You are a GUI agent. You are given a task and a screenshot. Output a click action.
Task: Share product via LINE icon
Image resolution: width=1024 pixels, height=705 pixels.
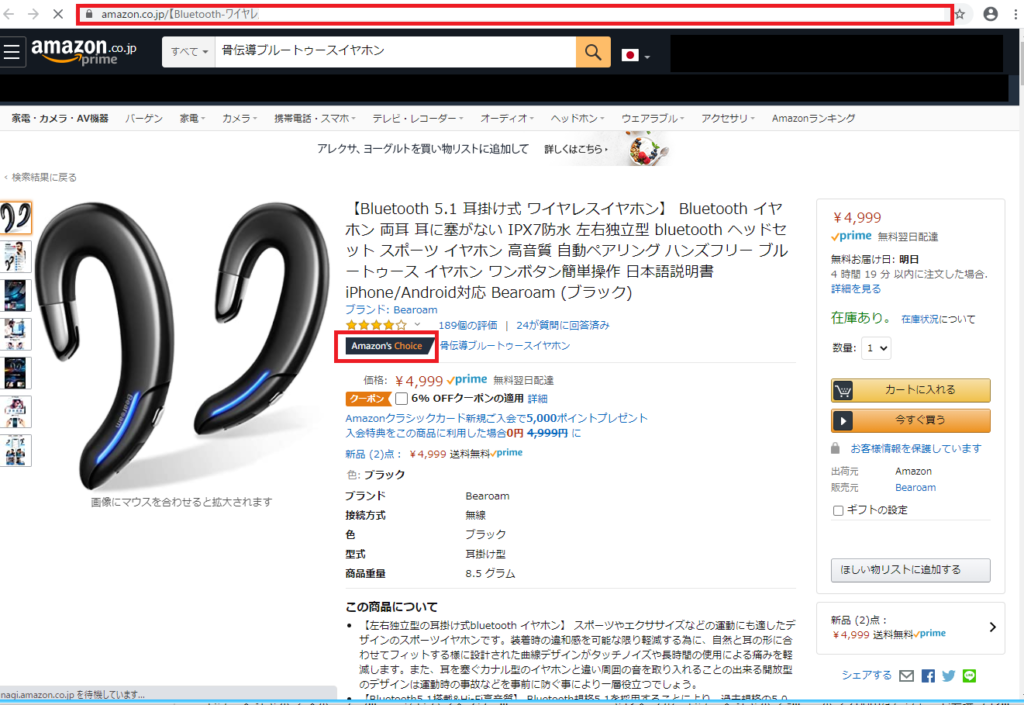[x=969, y=676]
